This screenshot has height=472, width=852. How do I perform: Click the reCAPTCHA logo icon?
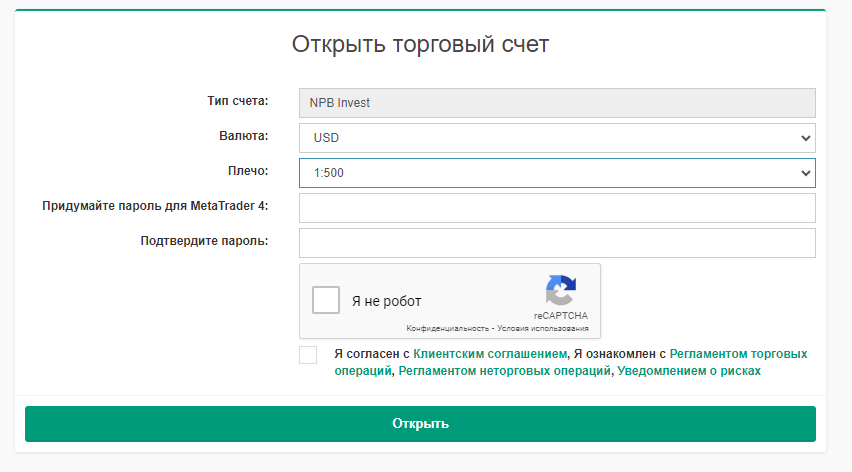pyautogui.click(x=561, y=291)
